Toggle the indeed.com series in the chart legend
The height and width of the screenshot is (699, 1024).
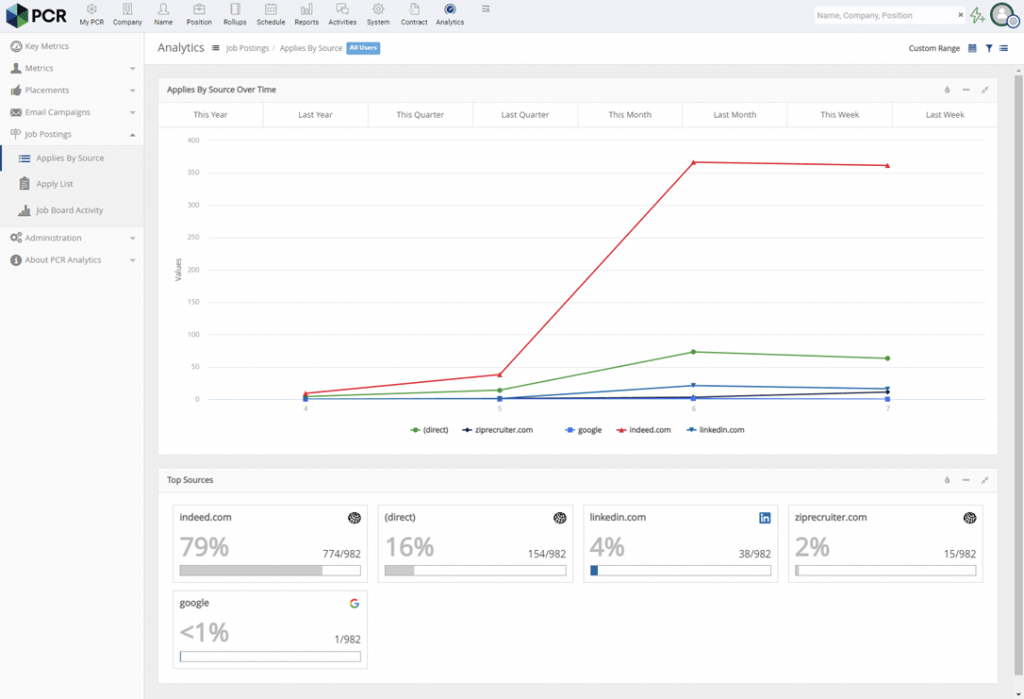pyautogui.click(x=648, y=429)
